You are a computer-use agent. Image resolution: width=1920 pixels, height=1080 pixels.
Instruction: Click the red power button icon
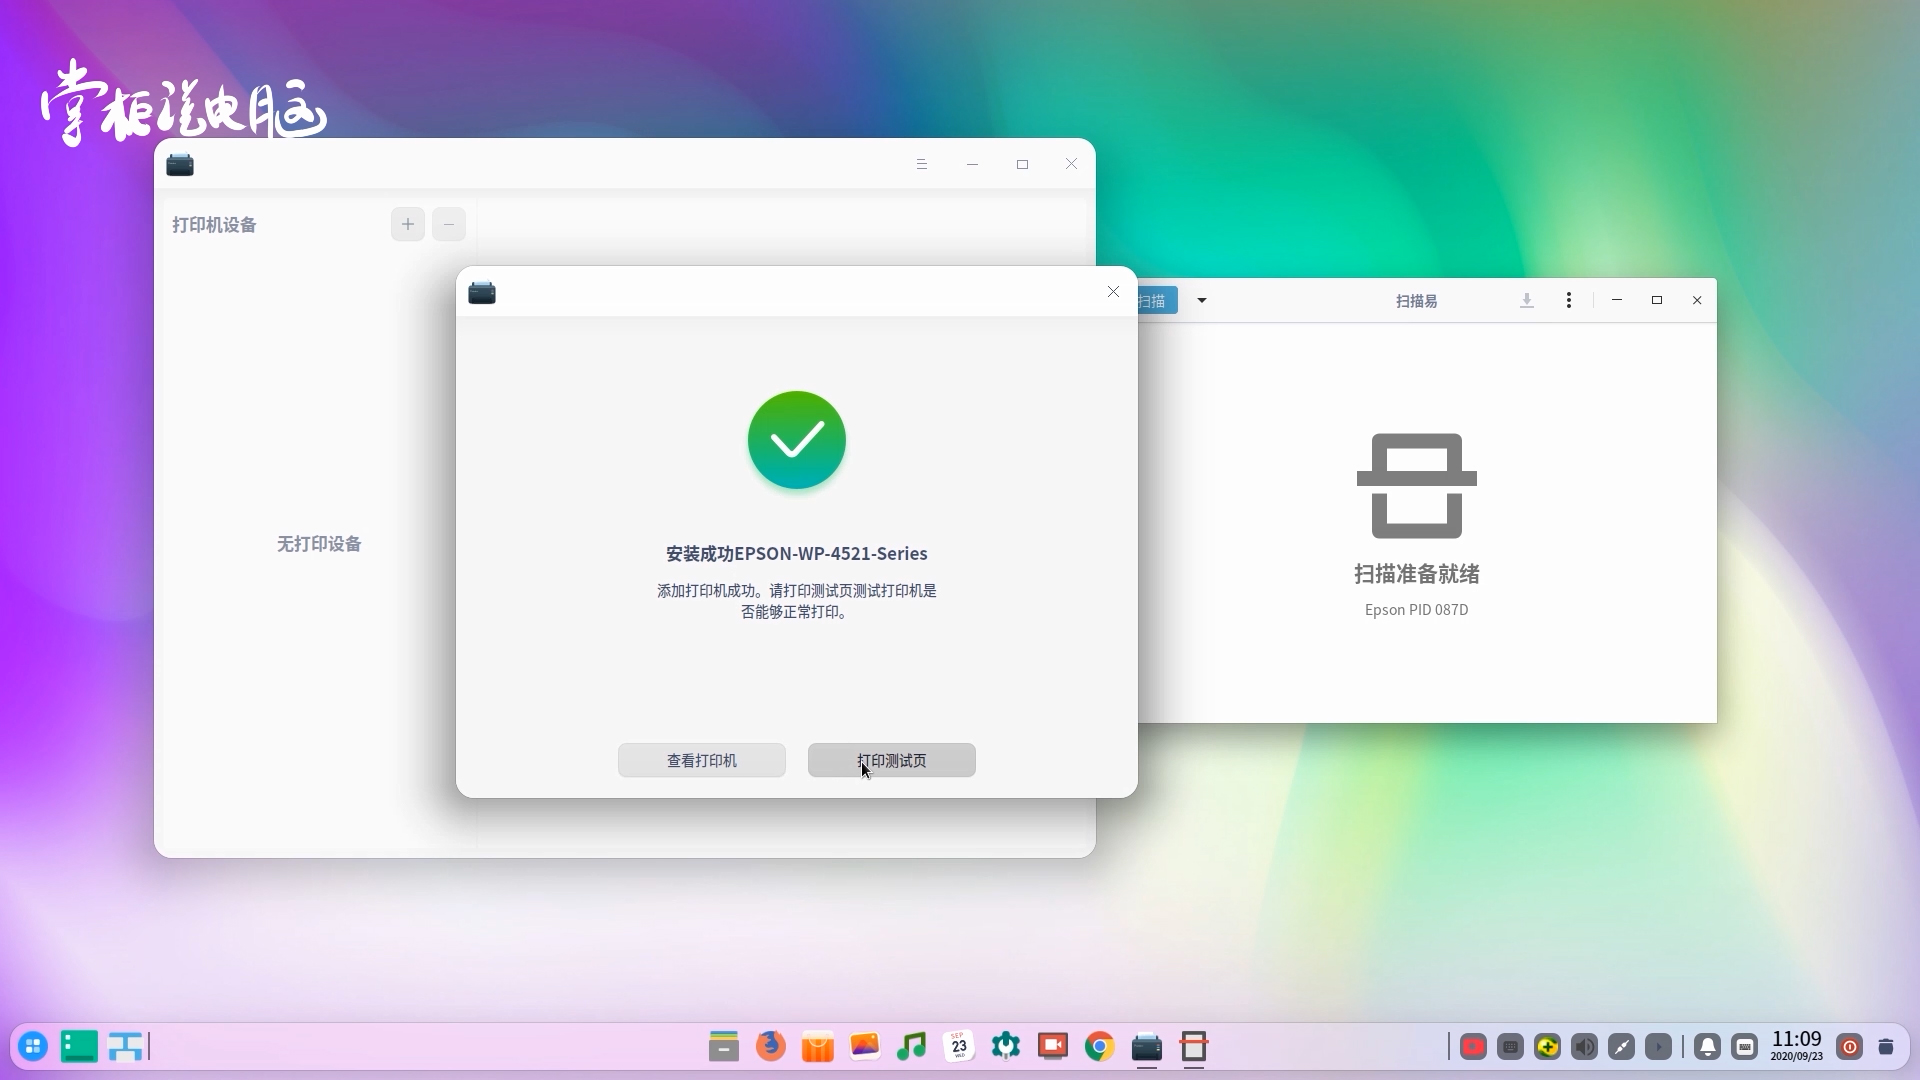pos(1850,1047)
